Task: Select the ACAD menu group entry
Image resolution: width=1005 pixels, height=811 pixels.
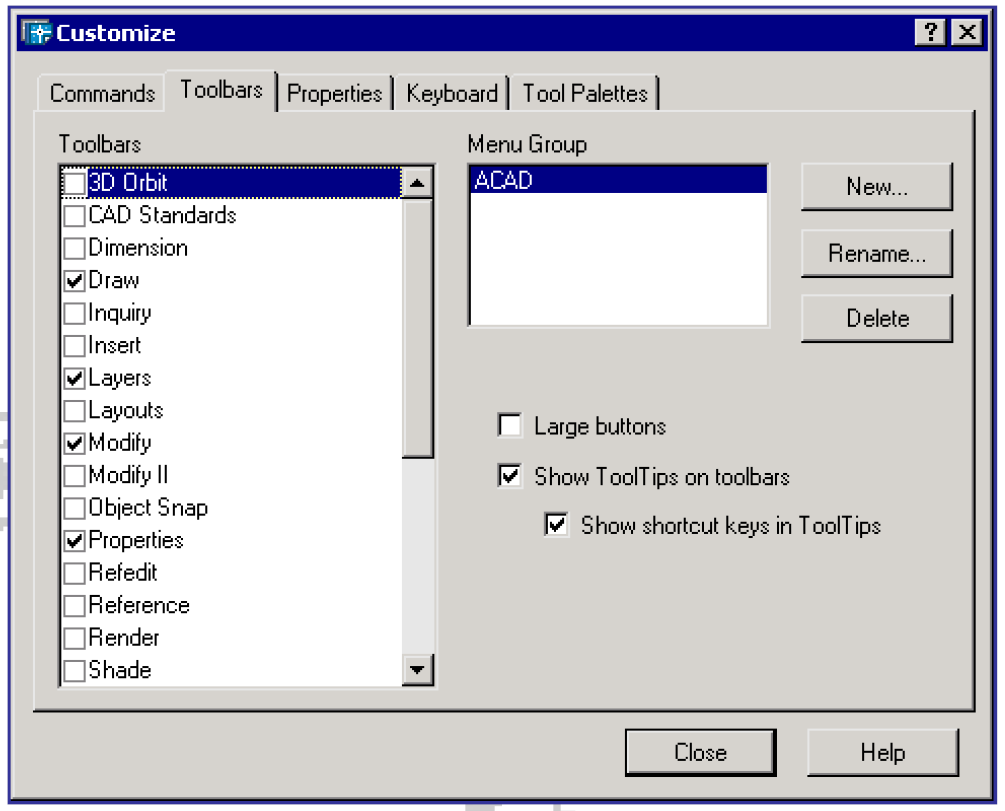Action: tap(616, 177)
